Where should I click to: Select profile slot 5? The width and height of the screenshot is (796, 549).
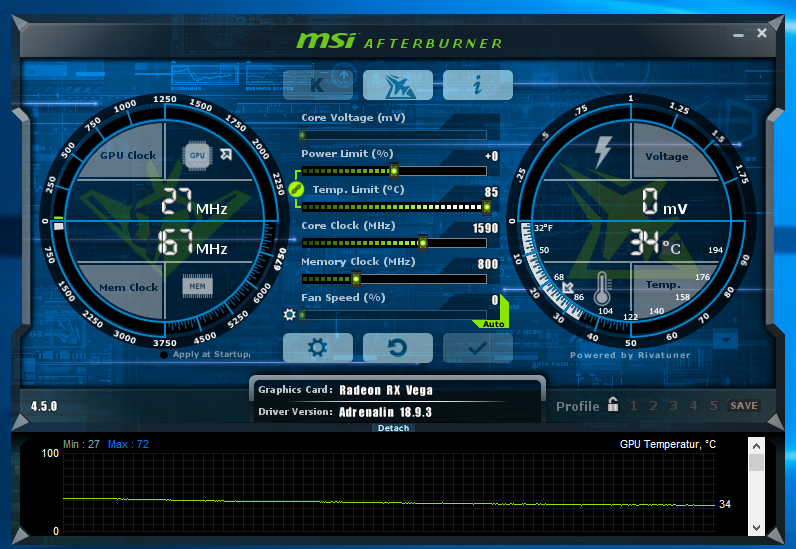[713, 406]
